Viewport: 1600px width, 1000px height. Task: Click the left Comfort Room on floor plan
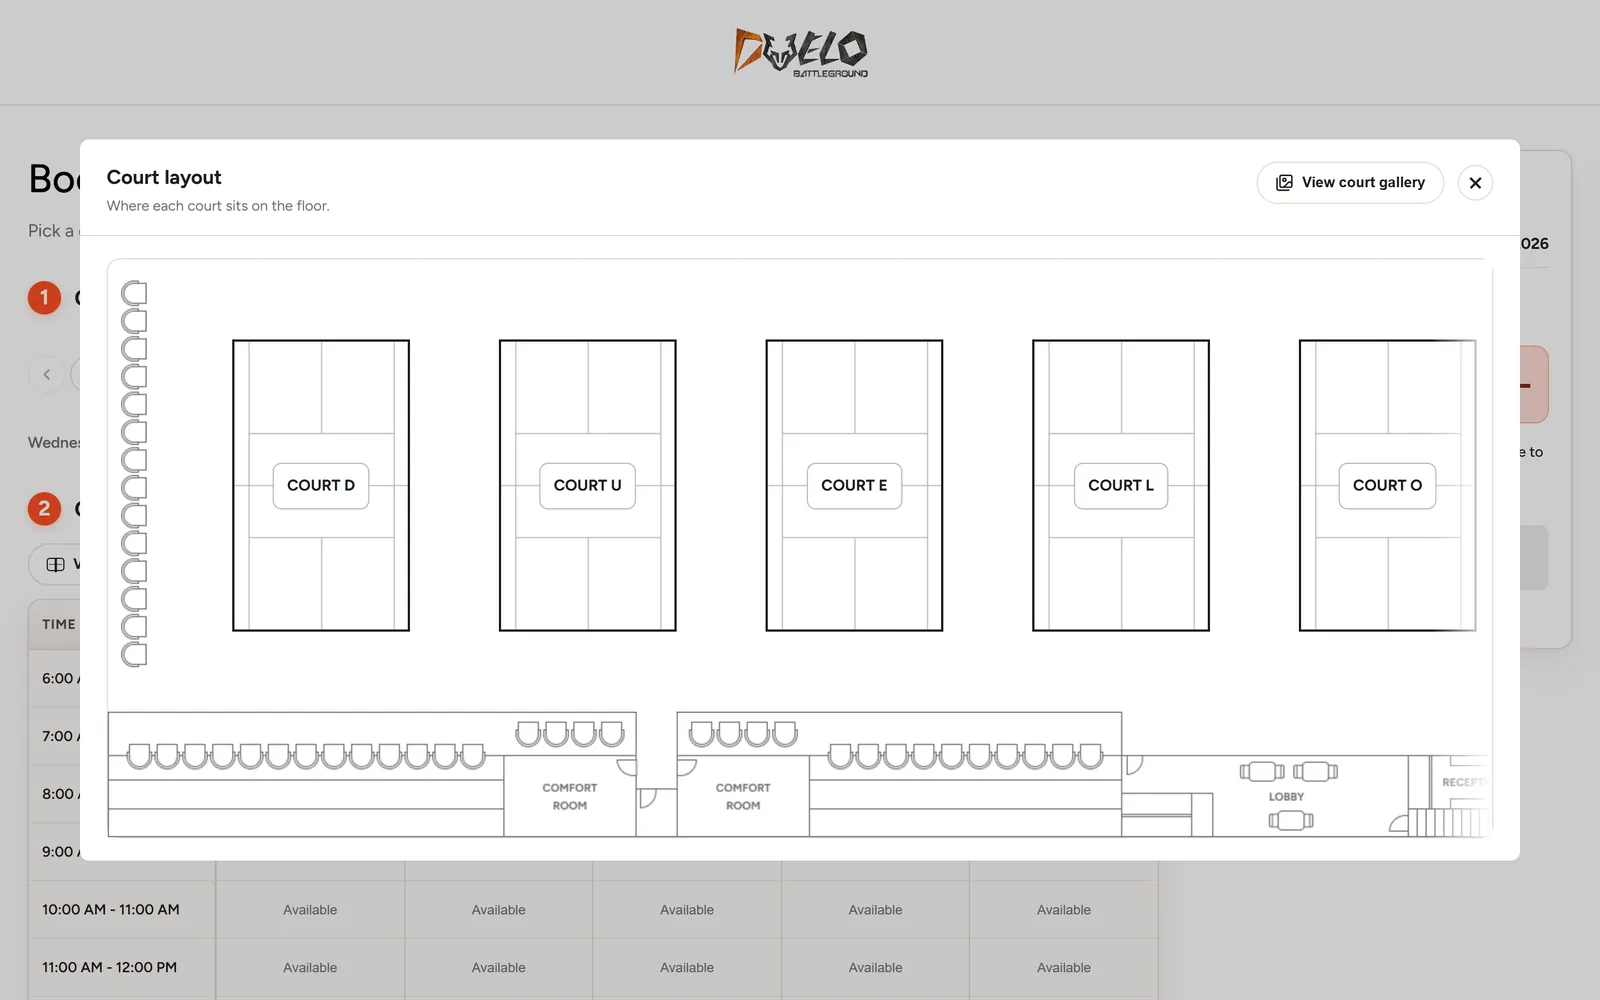click(x=570, y=796)
